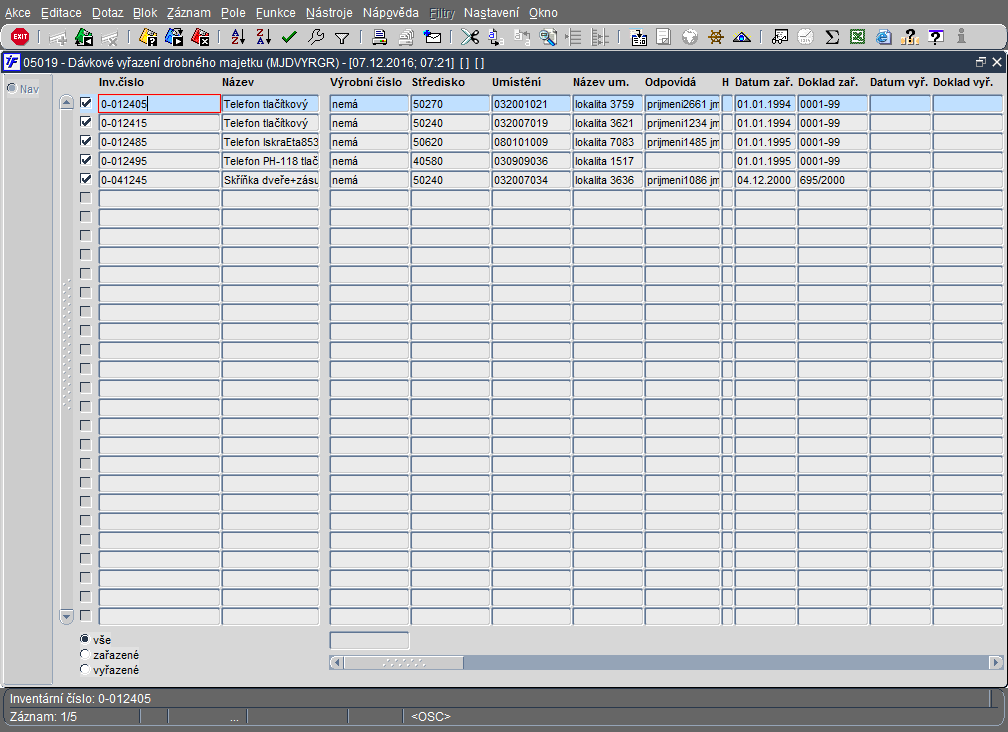Open the Nastavení menu

pyautogui.click(x=491, y=13)
